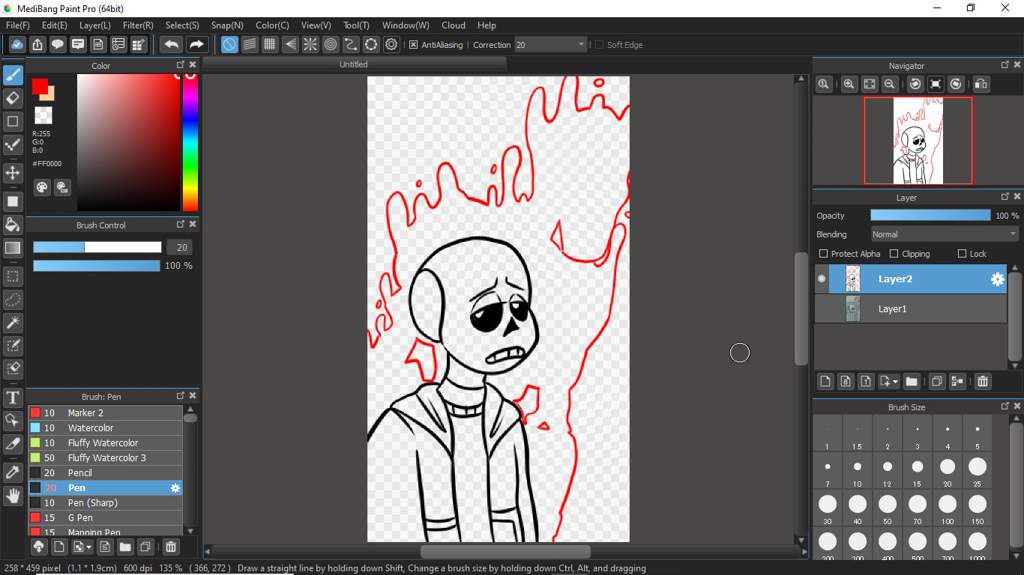
Task: Switch to Untitled canvas tab
Action: coord(354,64)
